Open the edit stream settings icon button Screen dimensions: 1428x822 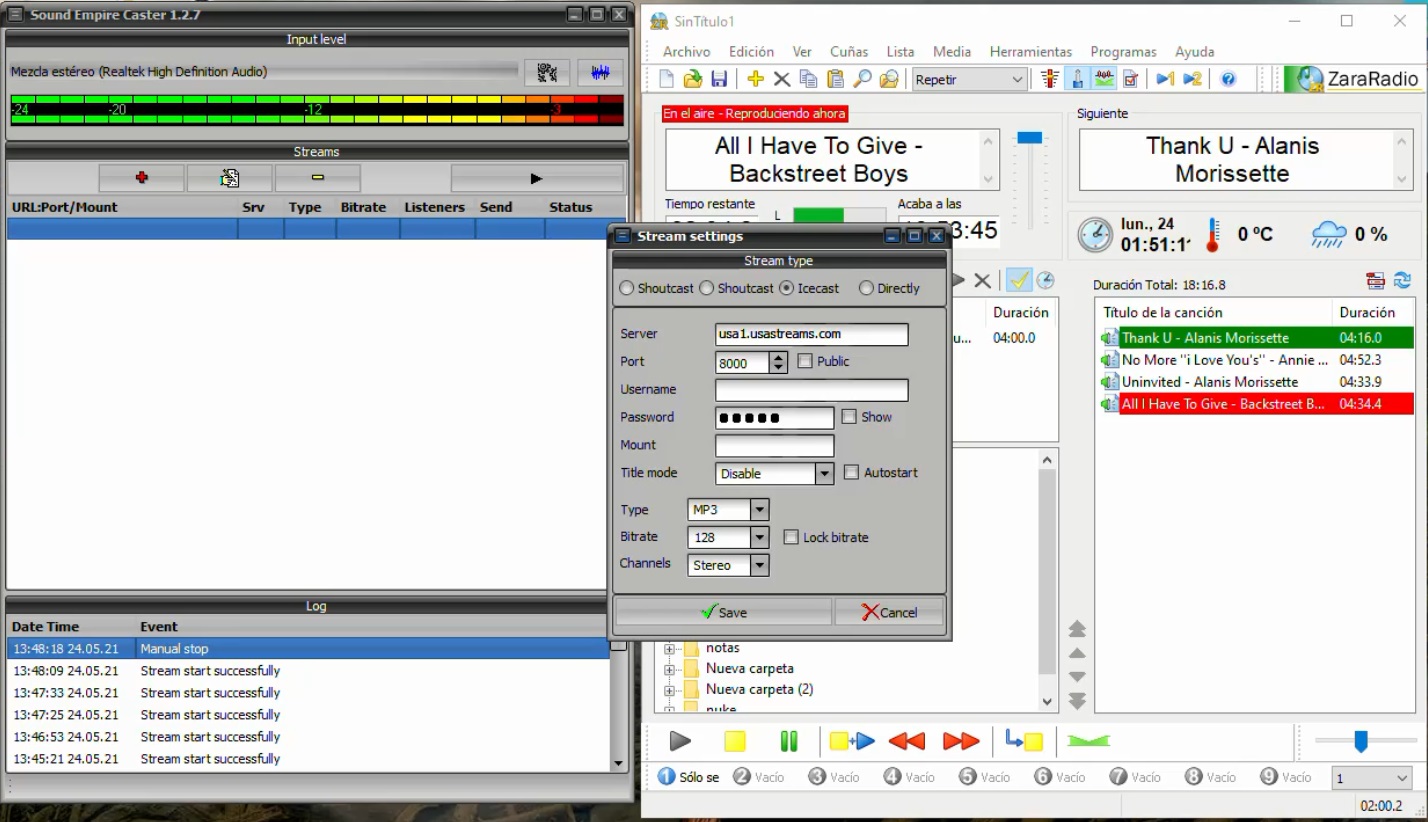tap(229, 178)
